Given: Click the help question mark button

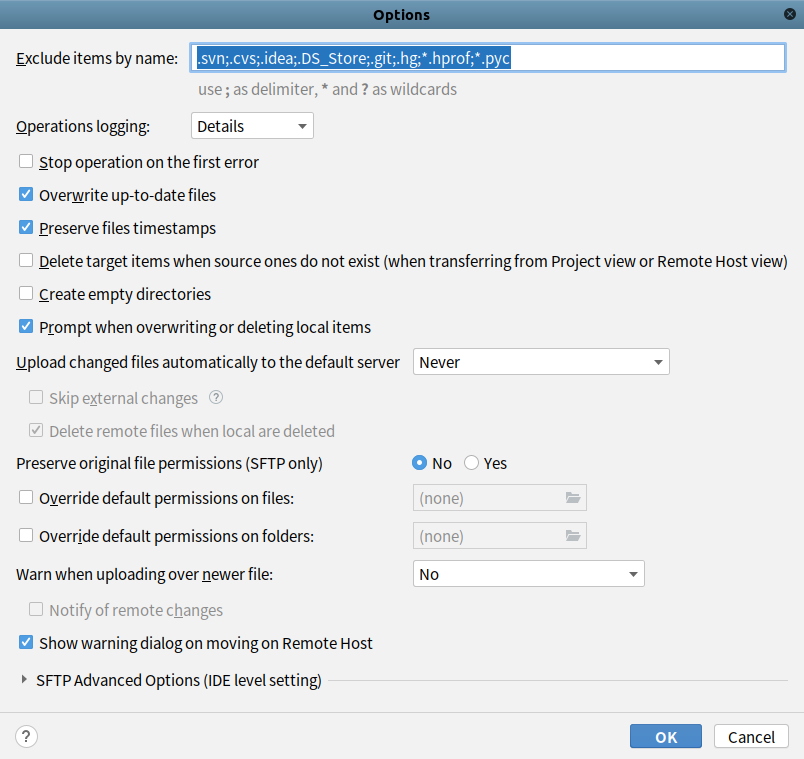Looking at the screenshot, I should point(27,737).
